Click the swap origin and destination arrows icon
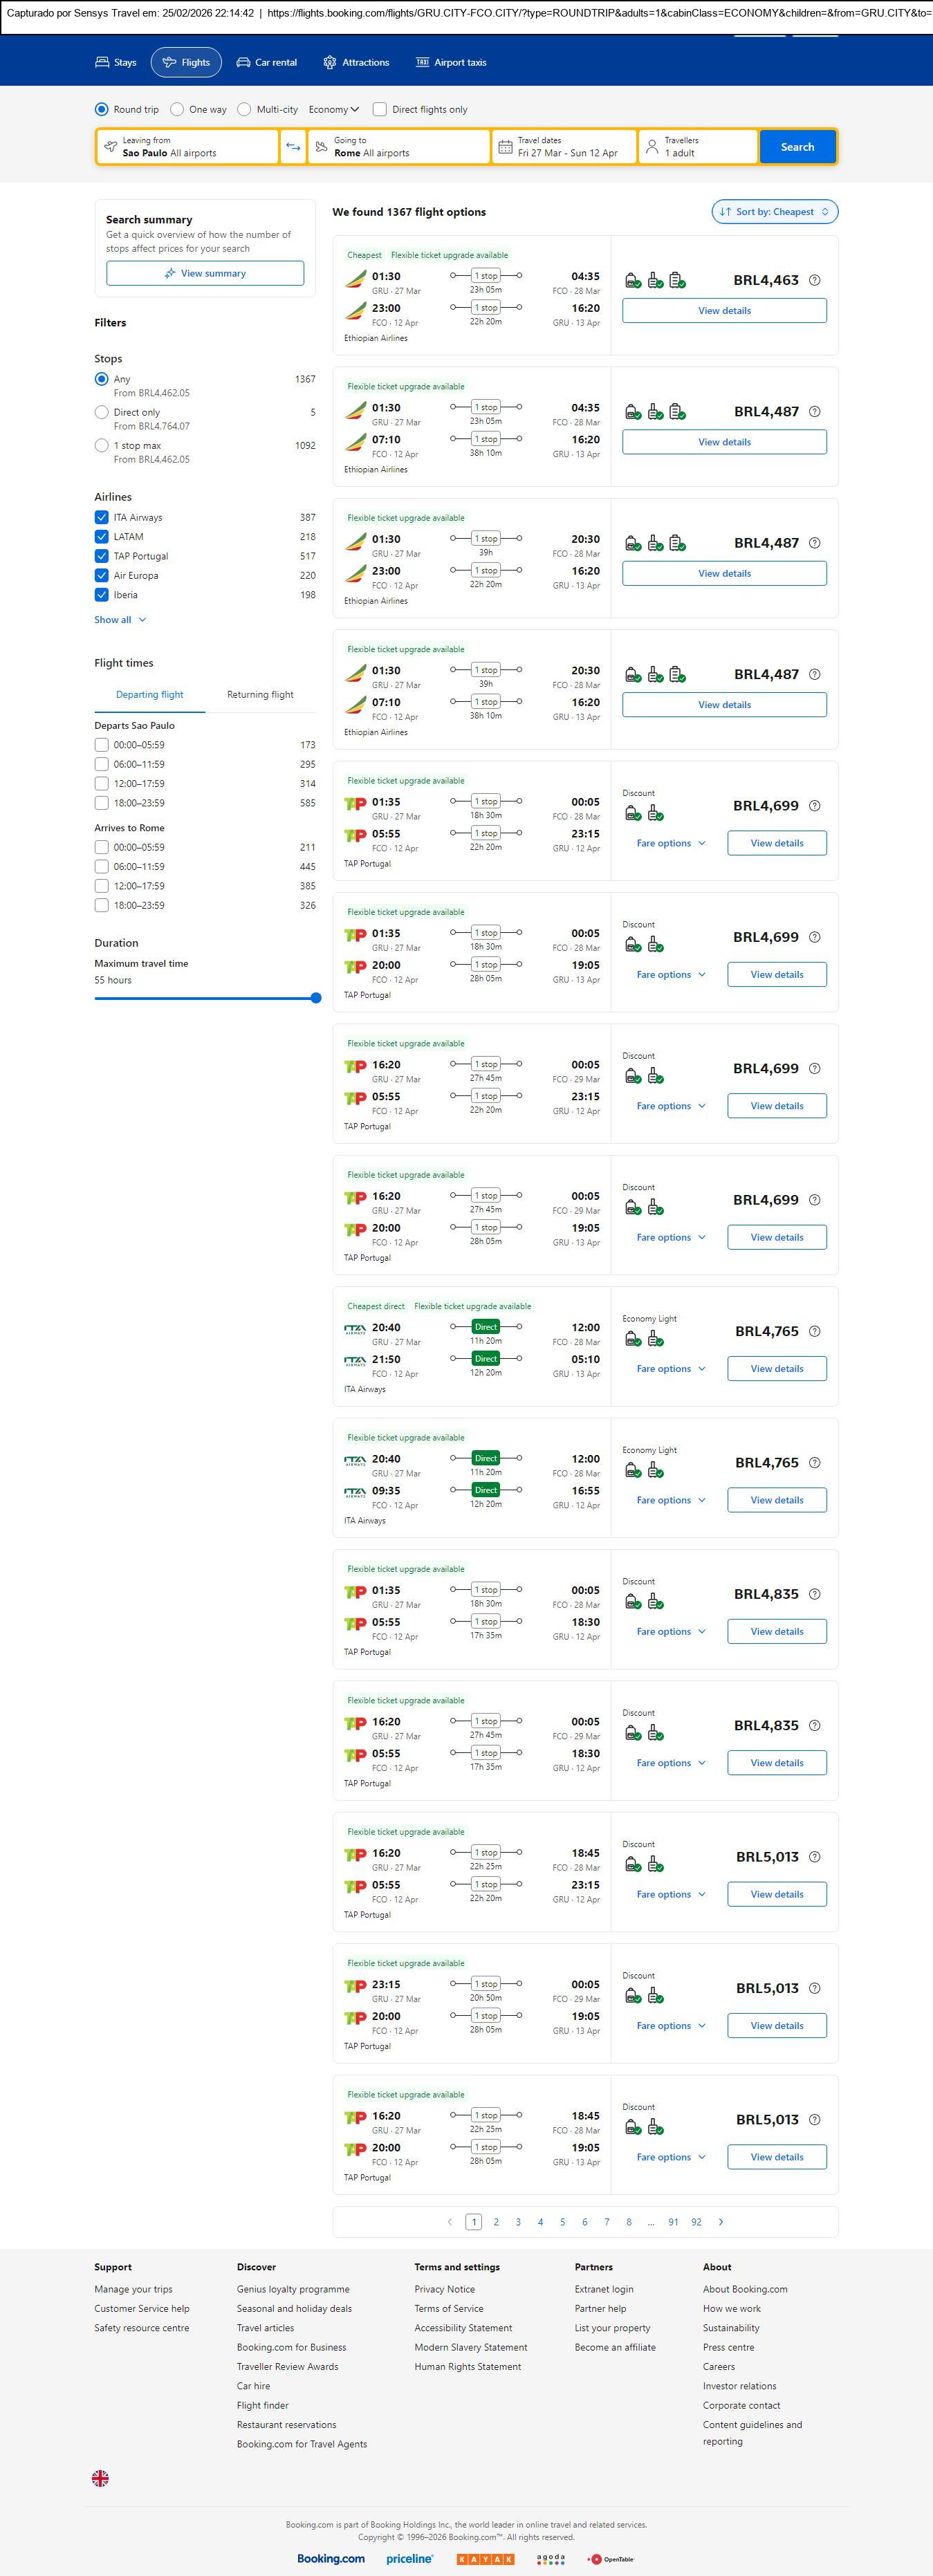Image resolution: width=933 pixels, height=2576 pixels. pos(293,147)
